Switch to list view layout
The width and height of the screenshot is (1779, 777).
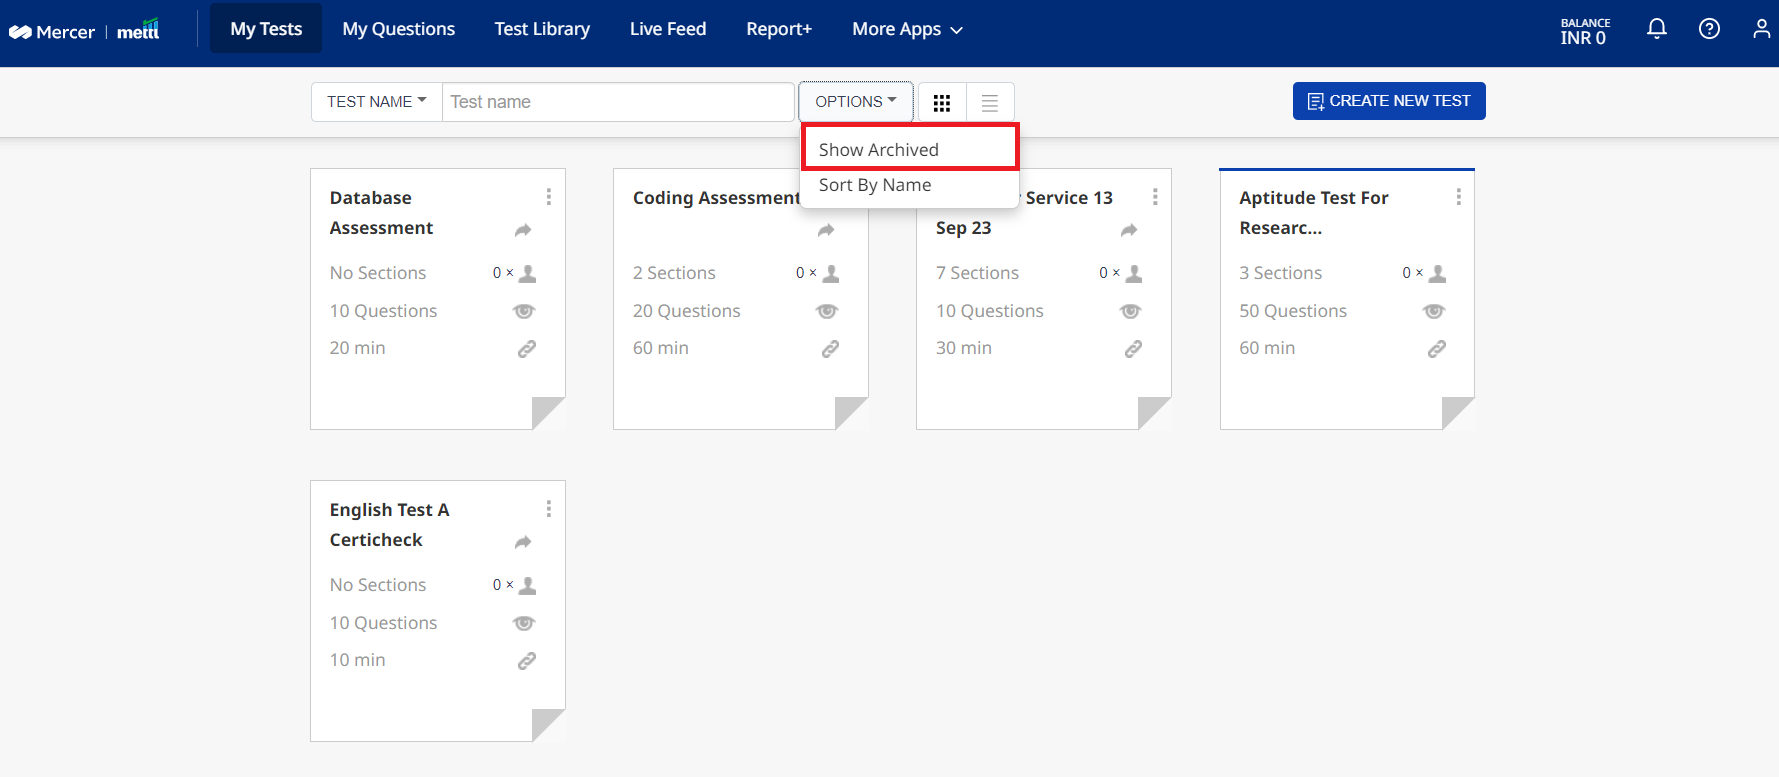[990, 102]
